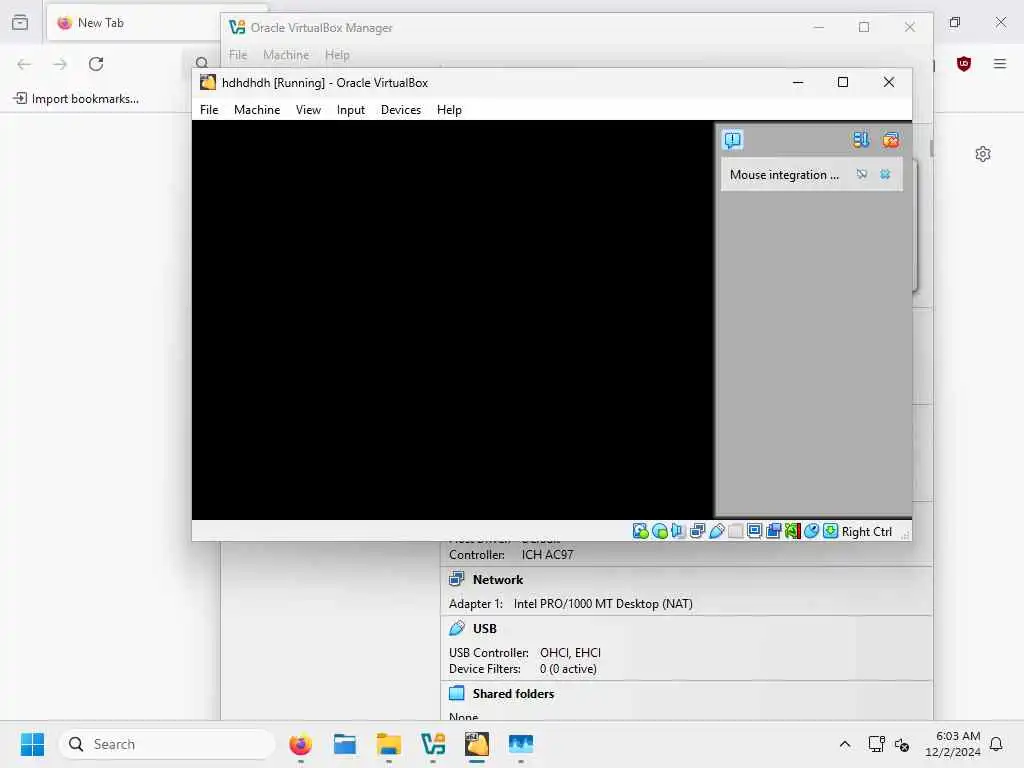Click the delete all notifications icon
Image resolution: width=1024 pixels, height=768 pixels.
click(891, 140)
